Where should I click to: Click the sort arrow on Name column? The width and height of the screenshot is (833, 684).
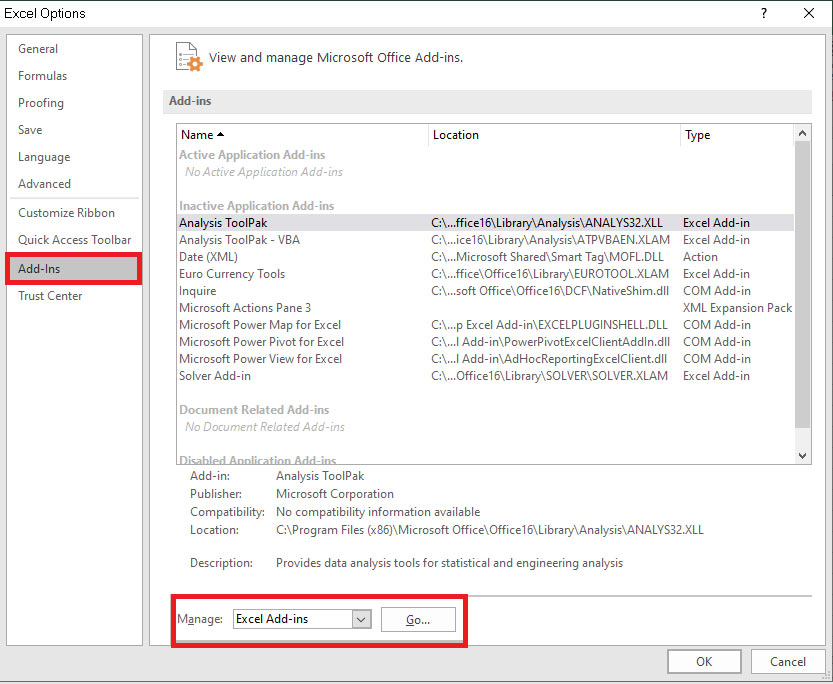[219, 134]
